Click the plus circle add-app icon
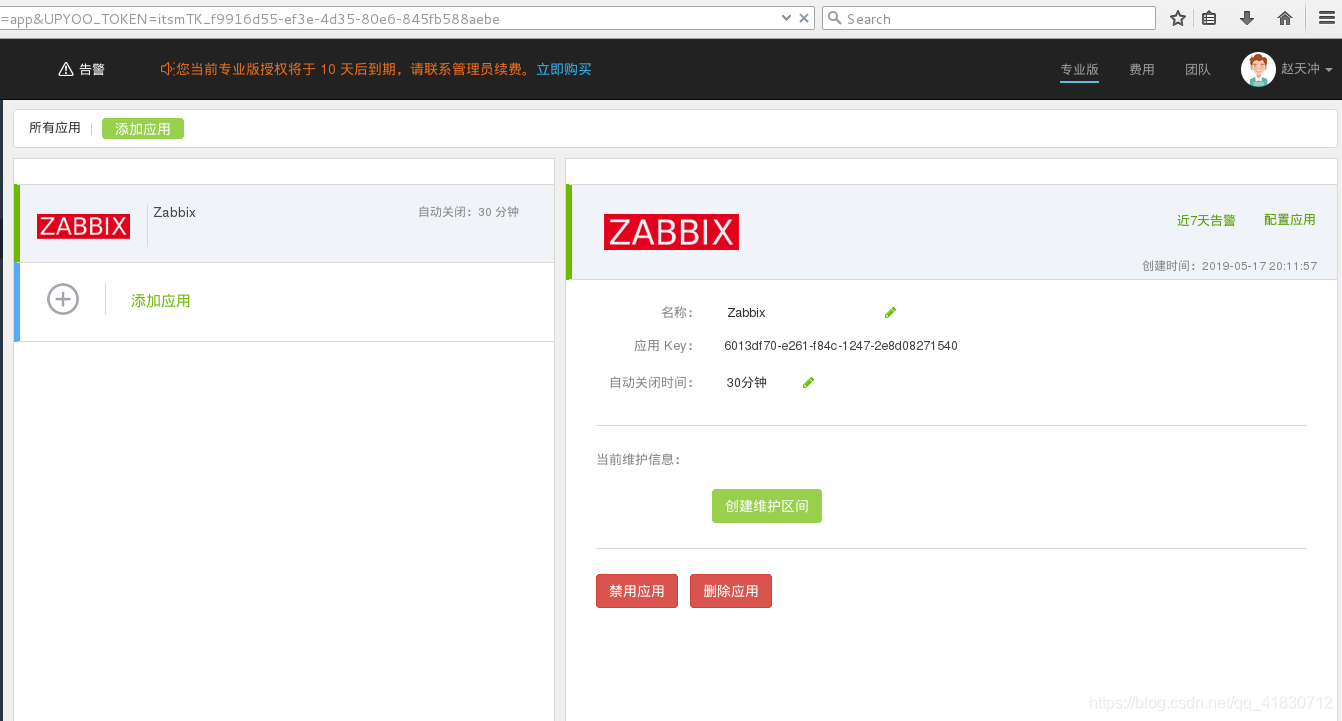The width and height of the screenshot is (1342, 721). pyautogui.click(x=63, y=299)
